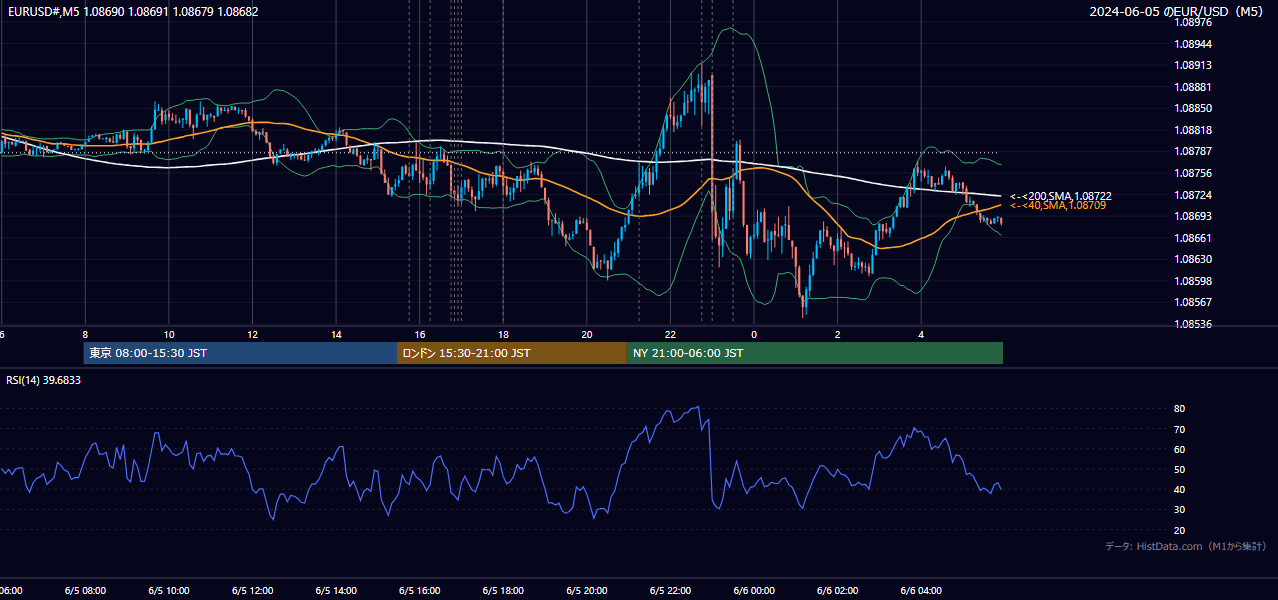Click the 1.08818 price axis label

point(1193,130)
